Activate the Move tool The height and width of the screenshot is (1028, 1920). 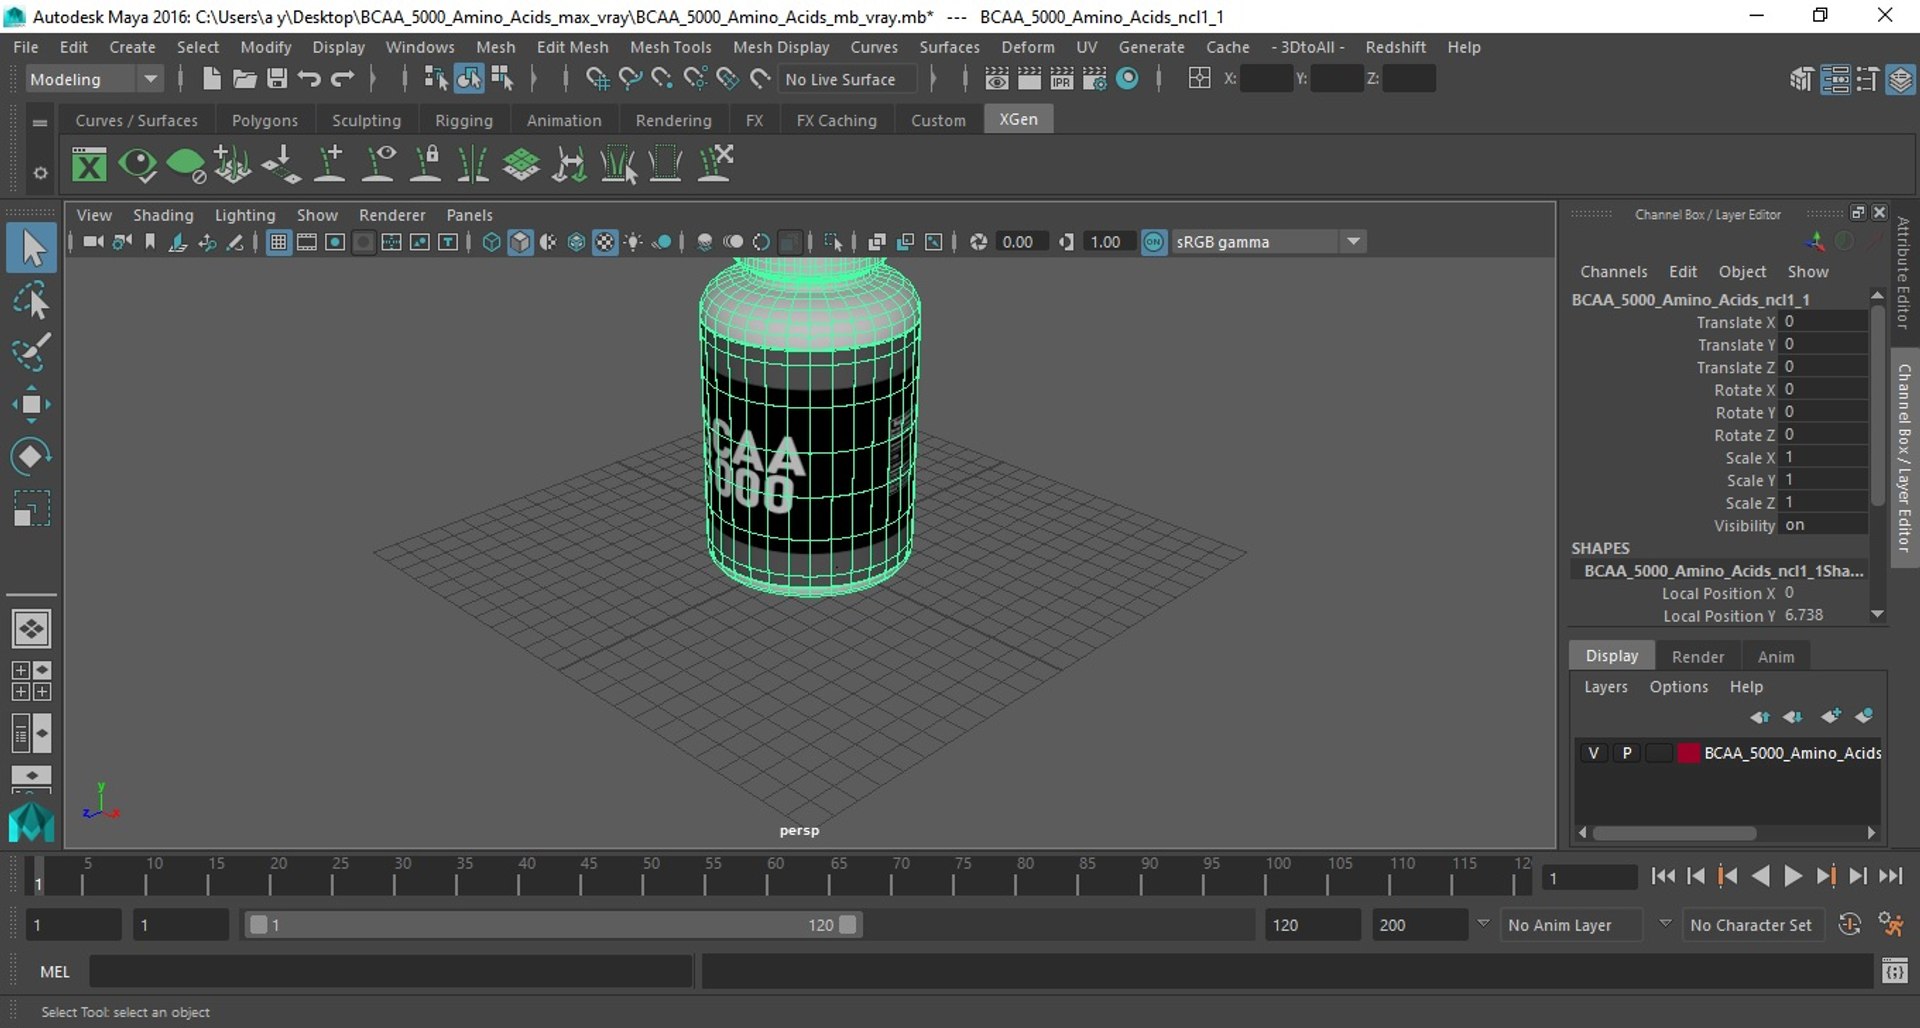tap(31, 404)
